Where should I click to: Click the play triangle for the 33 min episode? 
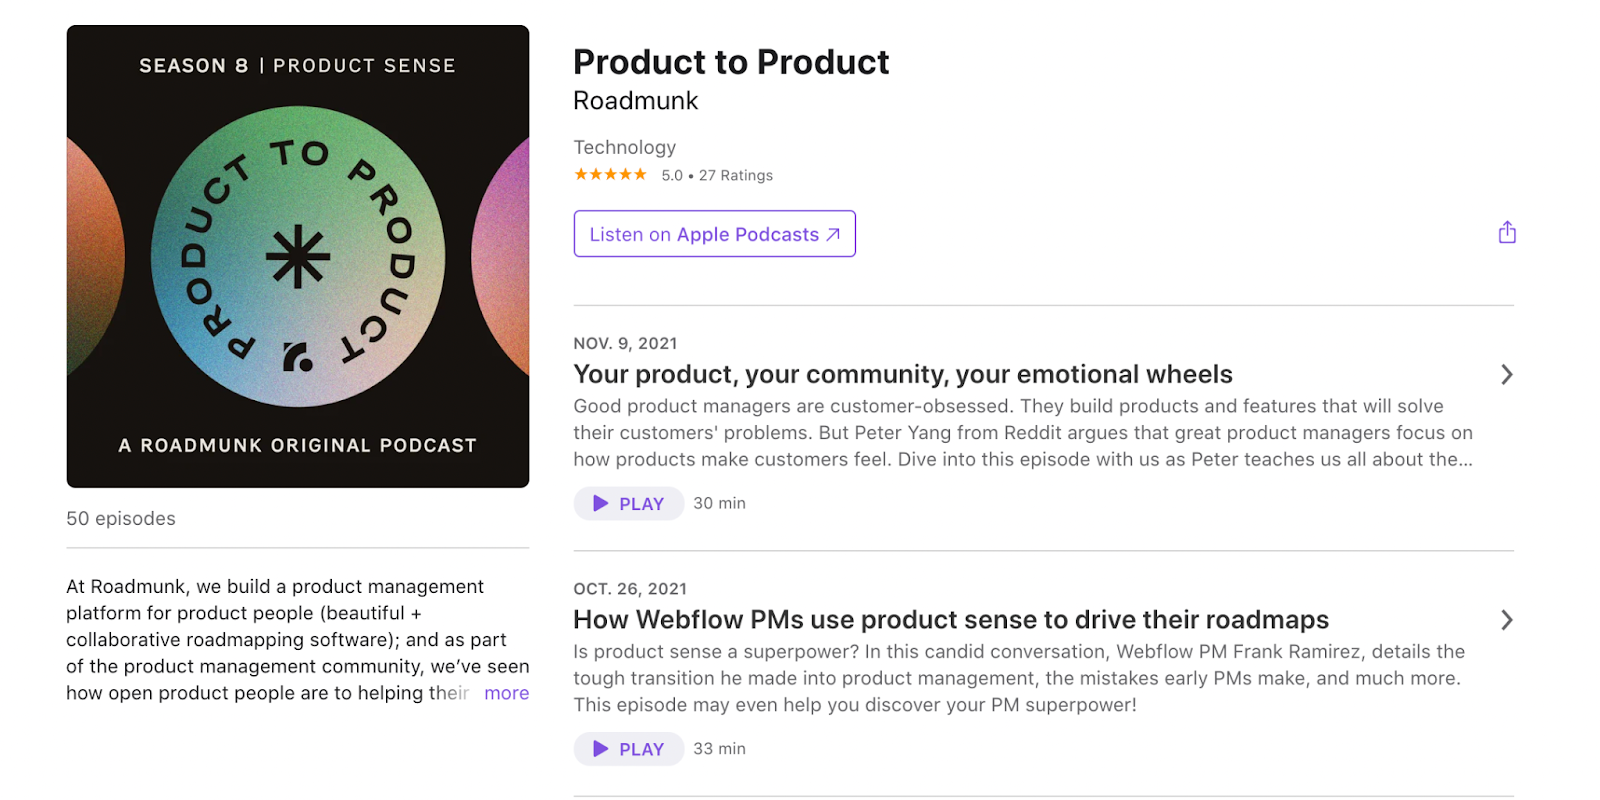coord(600,748)
